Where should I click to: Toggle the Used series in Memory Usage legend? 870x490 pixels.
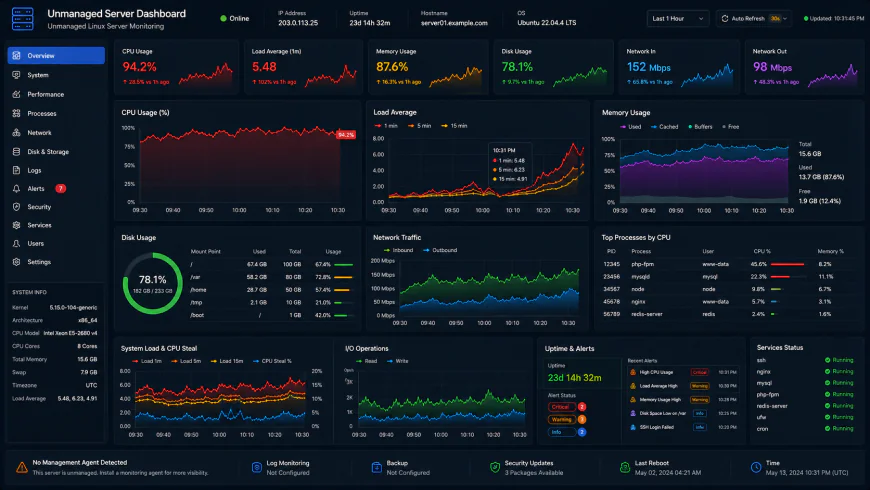click(630, 127)
